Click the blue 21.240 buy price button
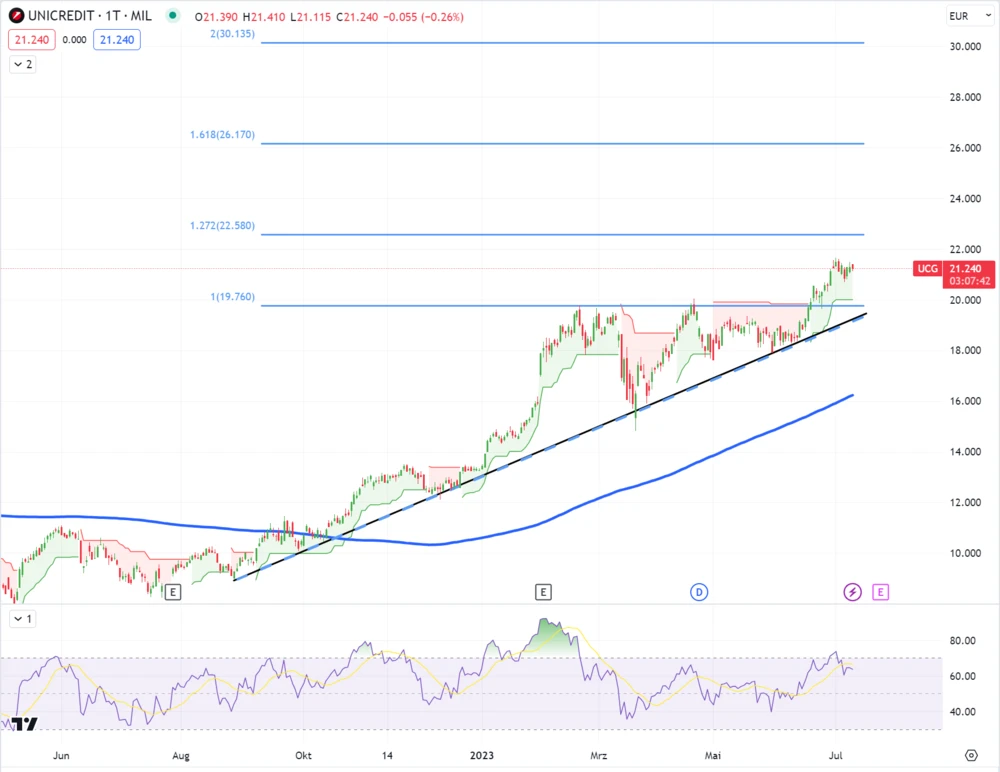The image size is (1000, 772). click(x=117, y=40)
